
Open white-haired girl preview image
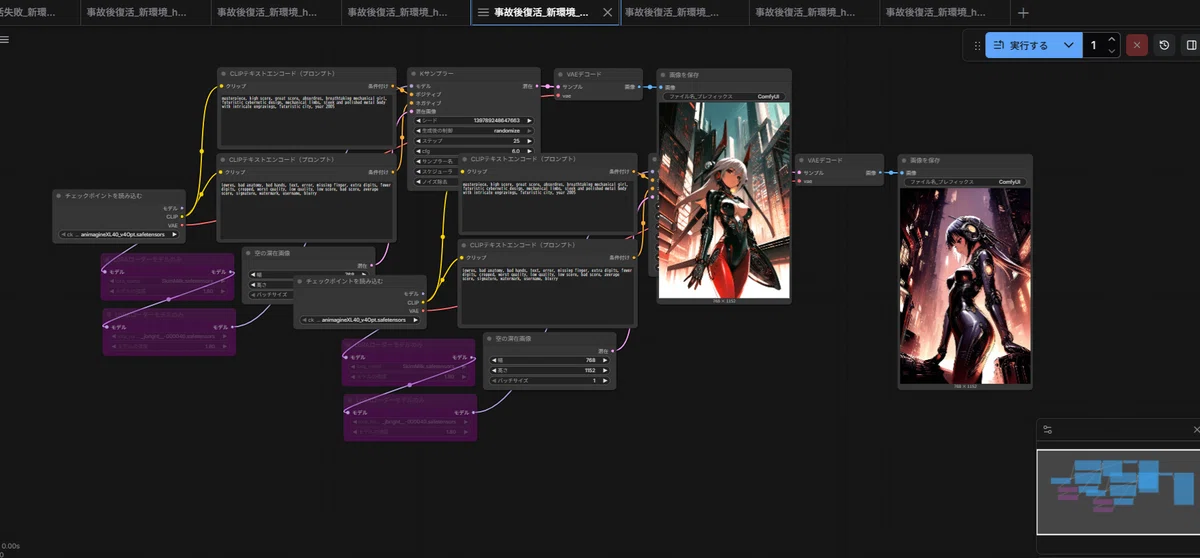pos(725,200)
